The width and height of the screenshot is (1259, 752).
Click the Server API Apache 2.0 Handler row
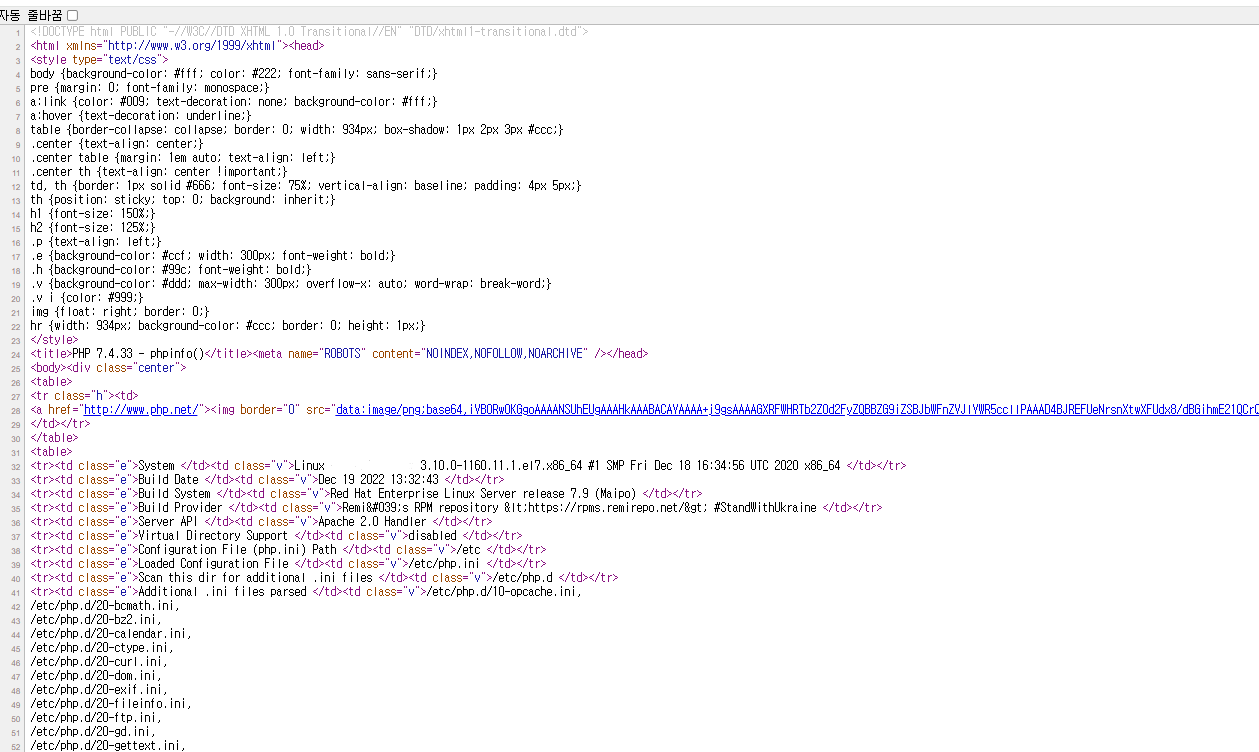click(261, 522)
